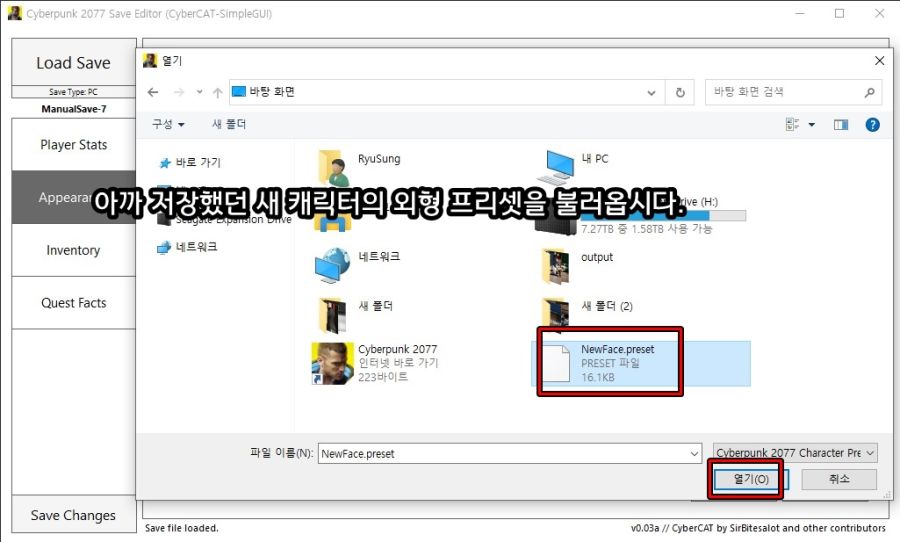Go up one folder level with up arrow
Screen dimensions: 900x542
click(217, 92)
